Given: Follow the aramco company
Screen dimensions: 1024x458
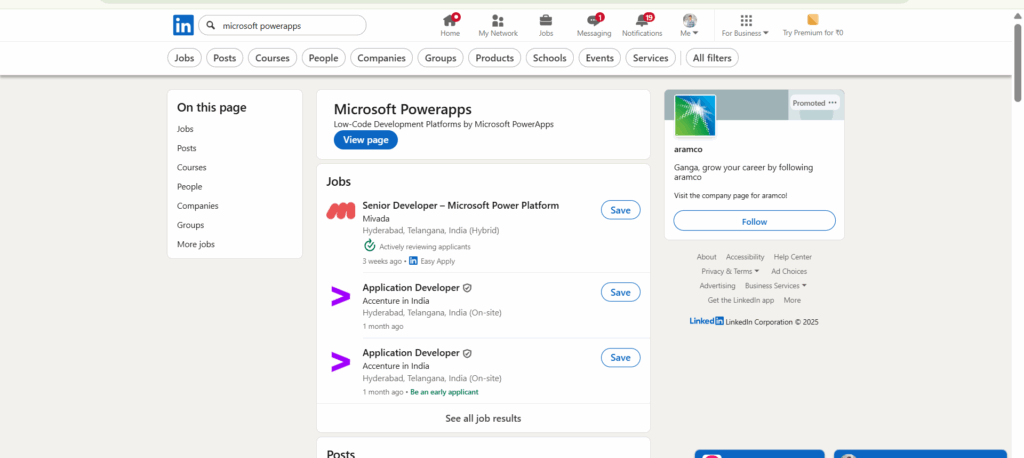Looking at the screenshot, I should click(754, 221).
